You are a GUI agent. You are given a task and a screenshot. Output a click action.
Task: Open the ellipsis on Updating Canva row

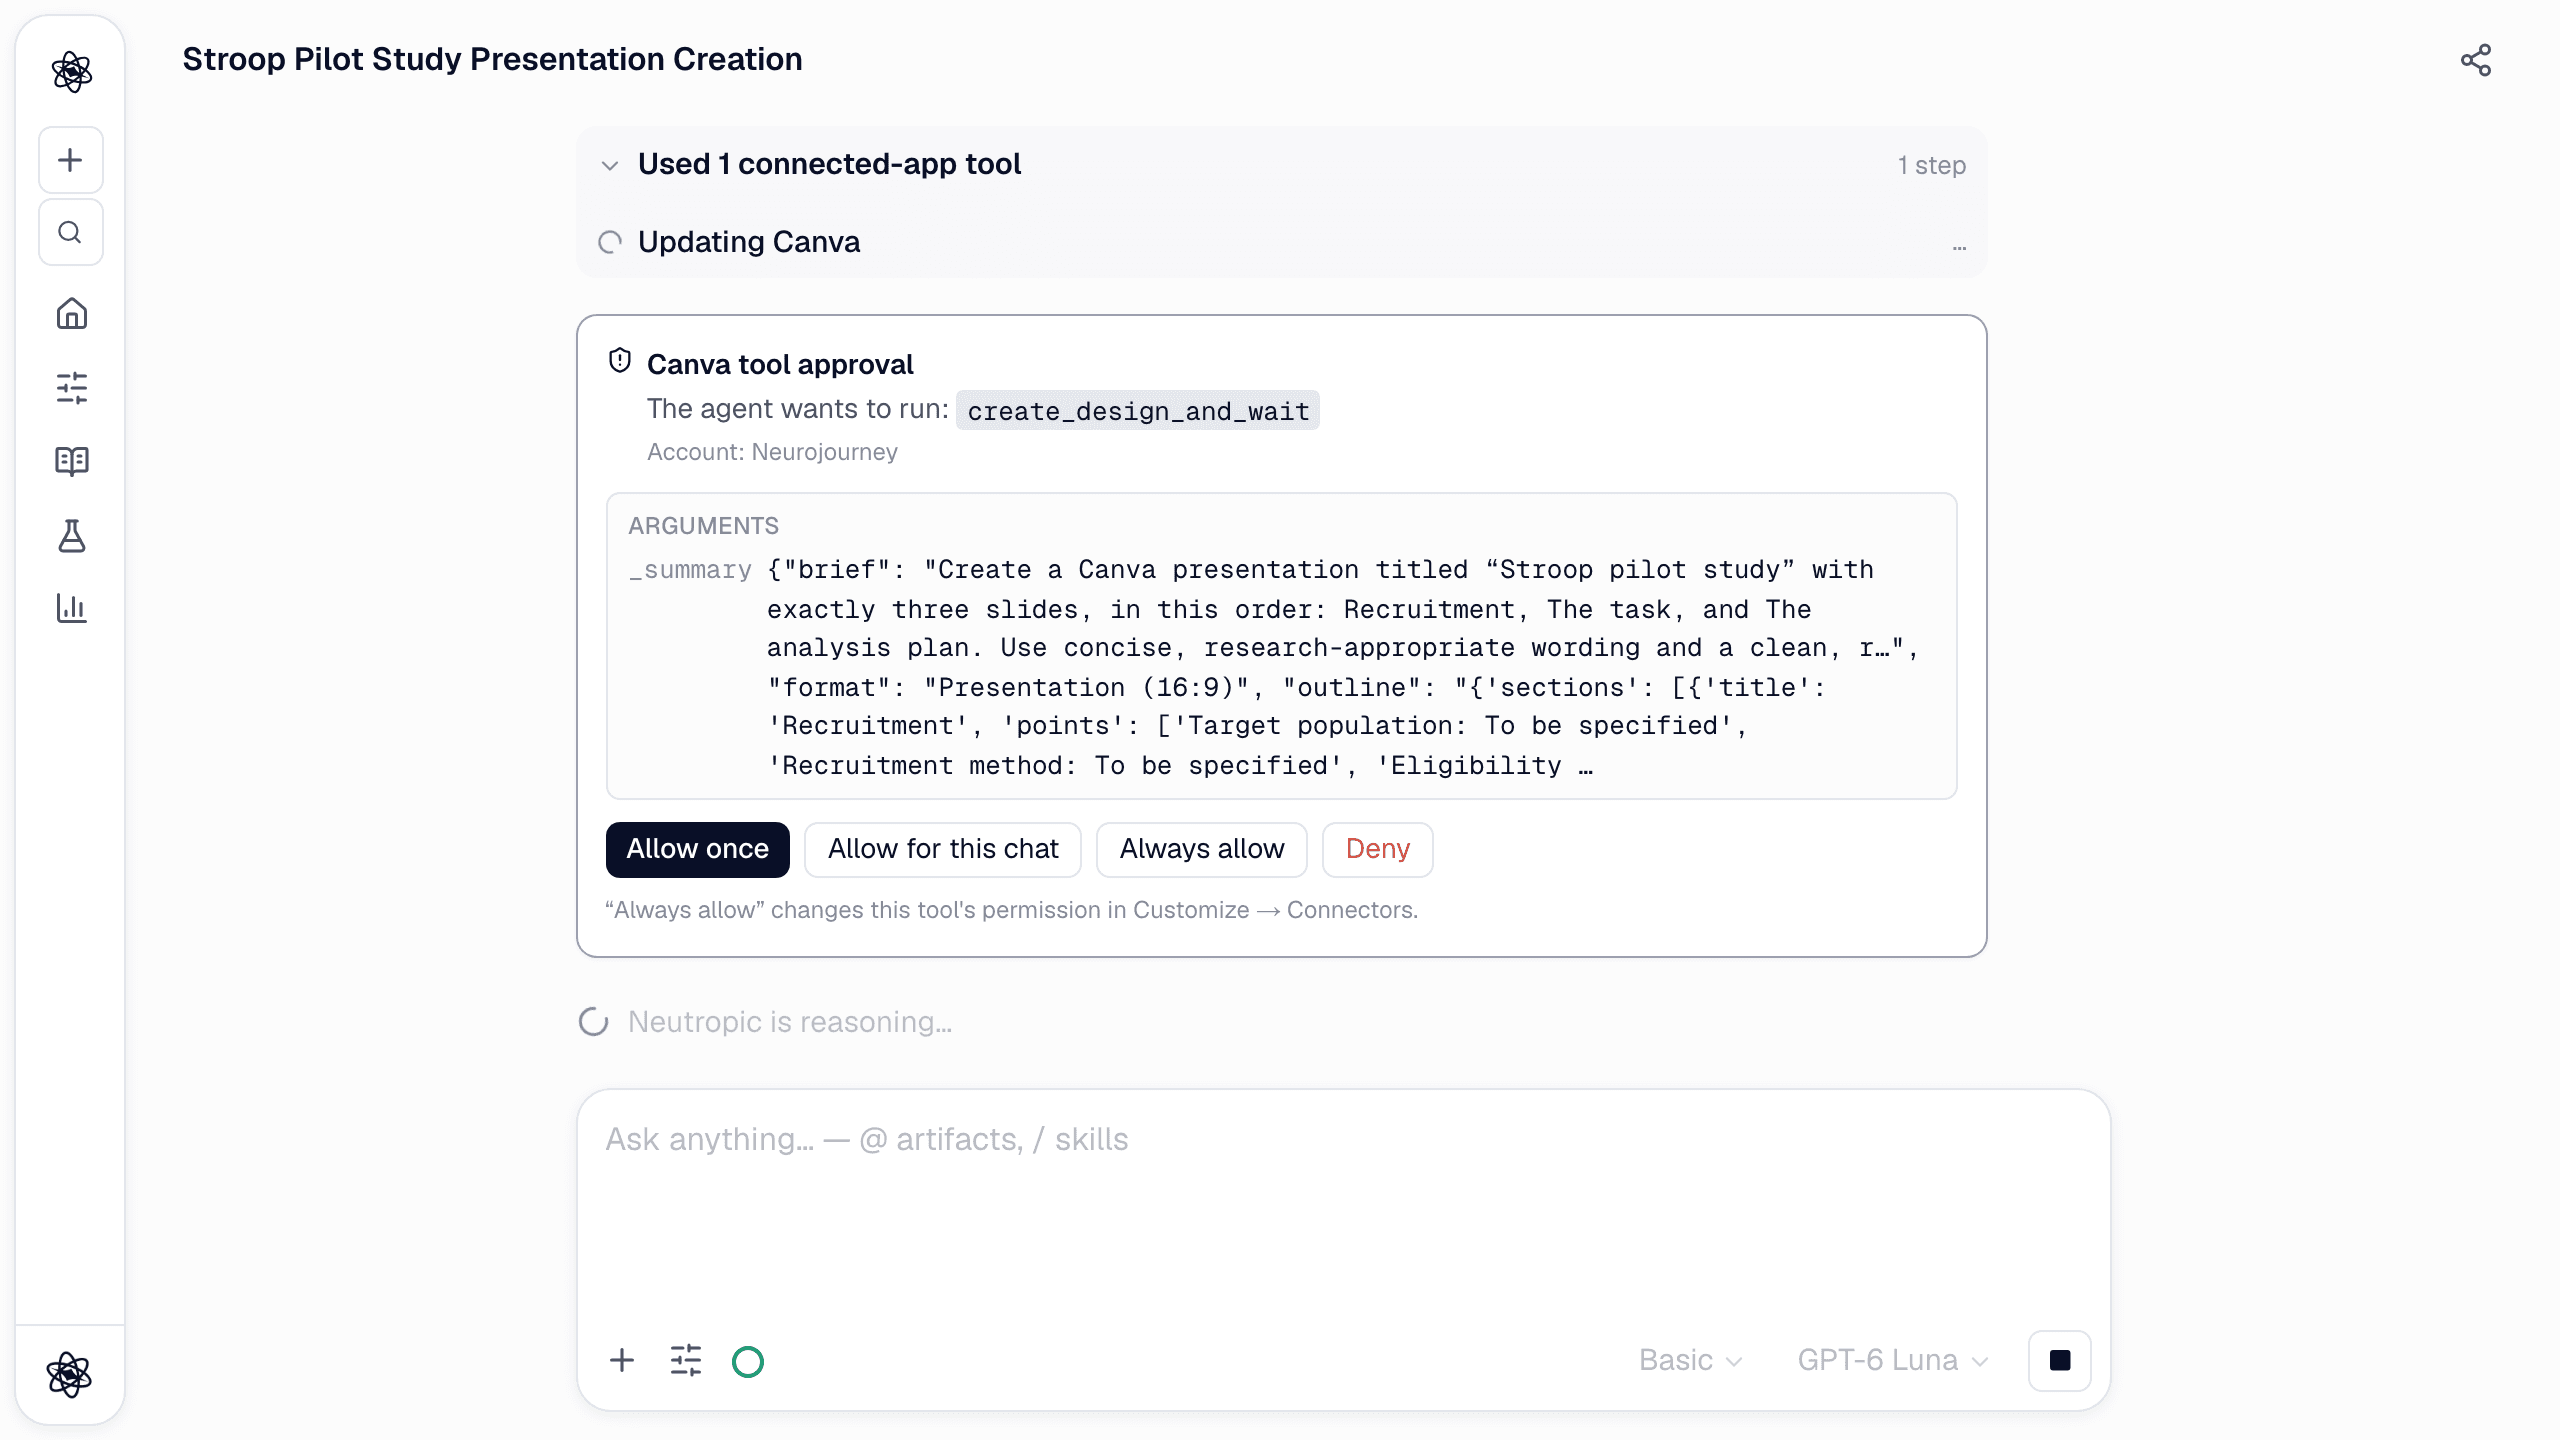1959,245
